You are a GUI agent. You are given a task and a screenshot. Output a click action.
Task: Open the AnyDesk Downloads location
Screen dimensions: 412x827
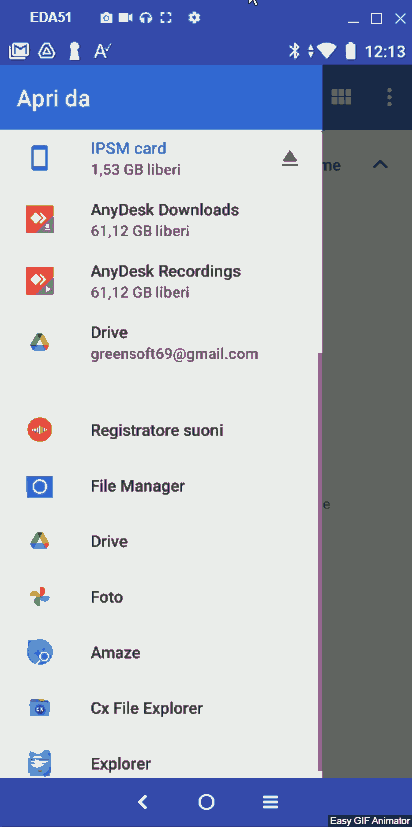(x=161, y=220)
